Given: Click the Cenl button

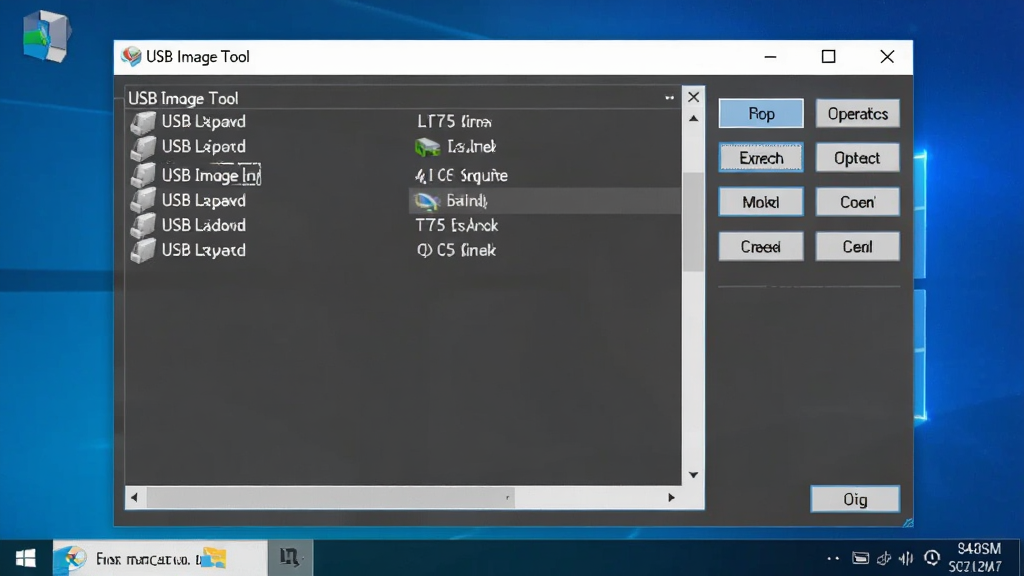Looking at the screenshot, I should [x=857, y=247].
